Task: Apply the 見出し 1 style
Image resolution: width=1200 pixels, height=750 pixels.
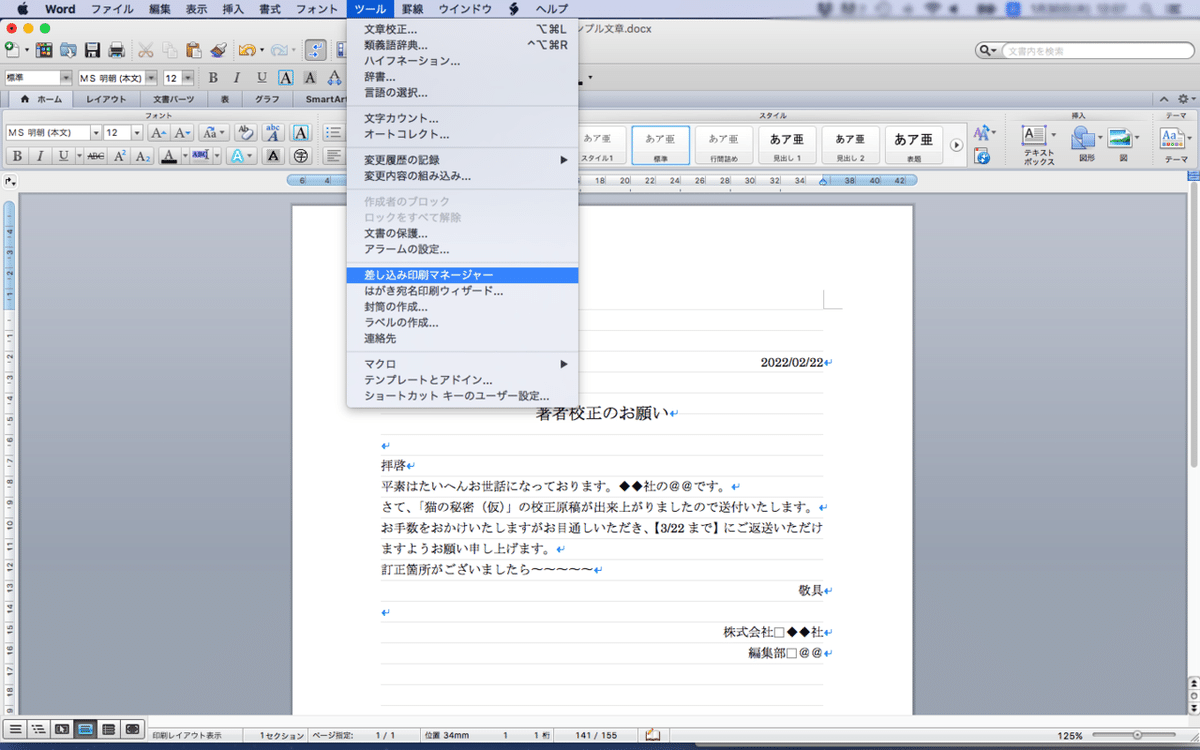Action: coord(788,144)
